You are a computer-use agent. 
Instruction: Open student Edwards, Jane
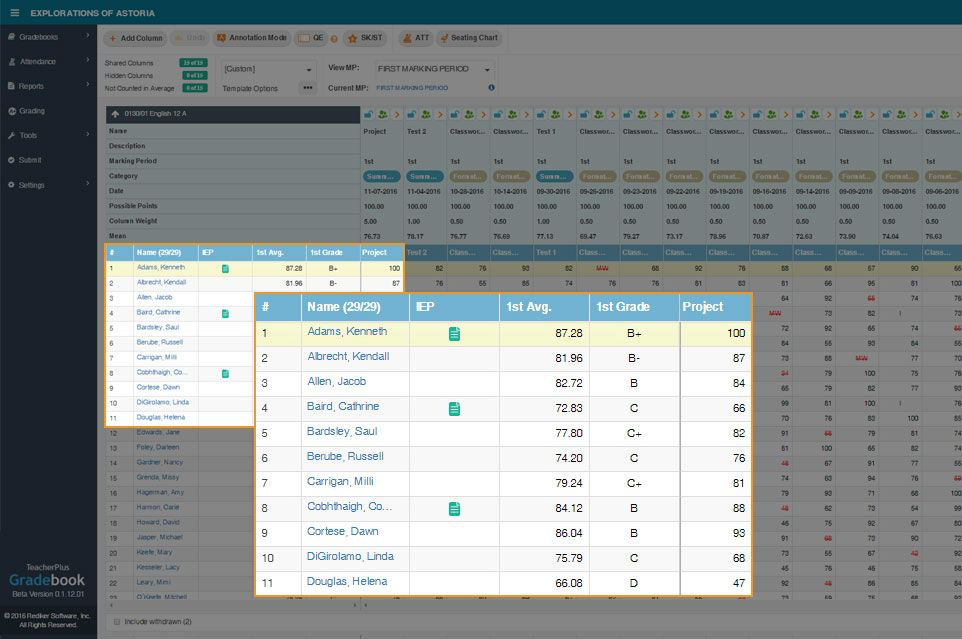pyautogui.click(x=158, y=432)
